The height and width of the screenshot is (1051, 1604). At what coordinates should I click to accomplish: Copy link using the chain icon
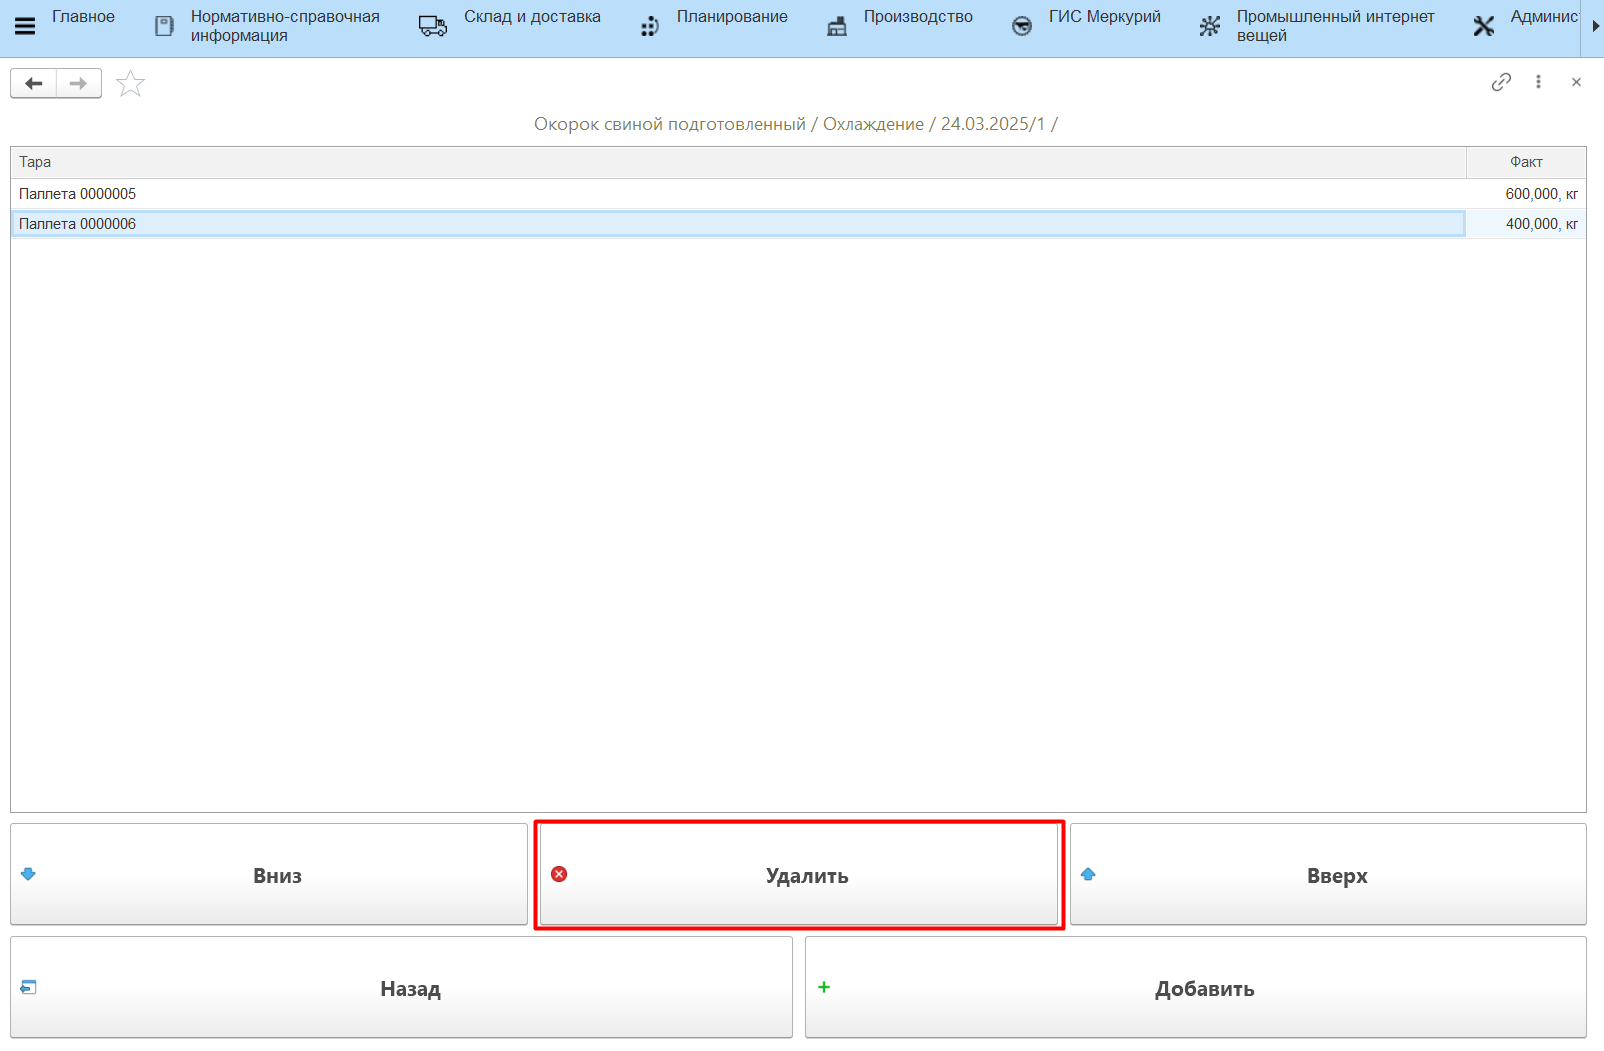click(1501, 82)
